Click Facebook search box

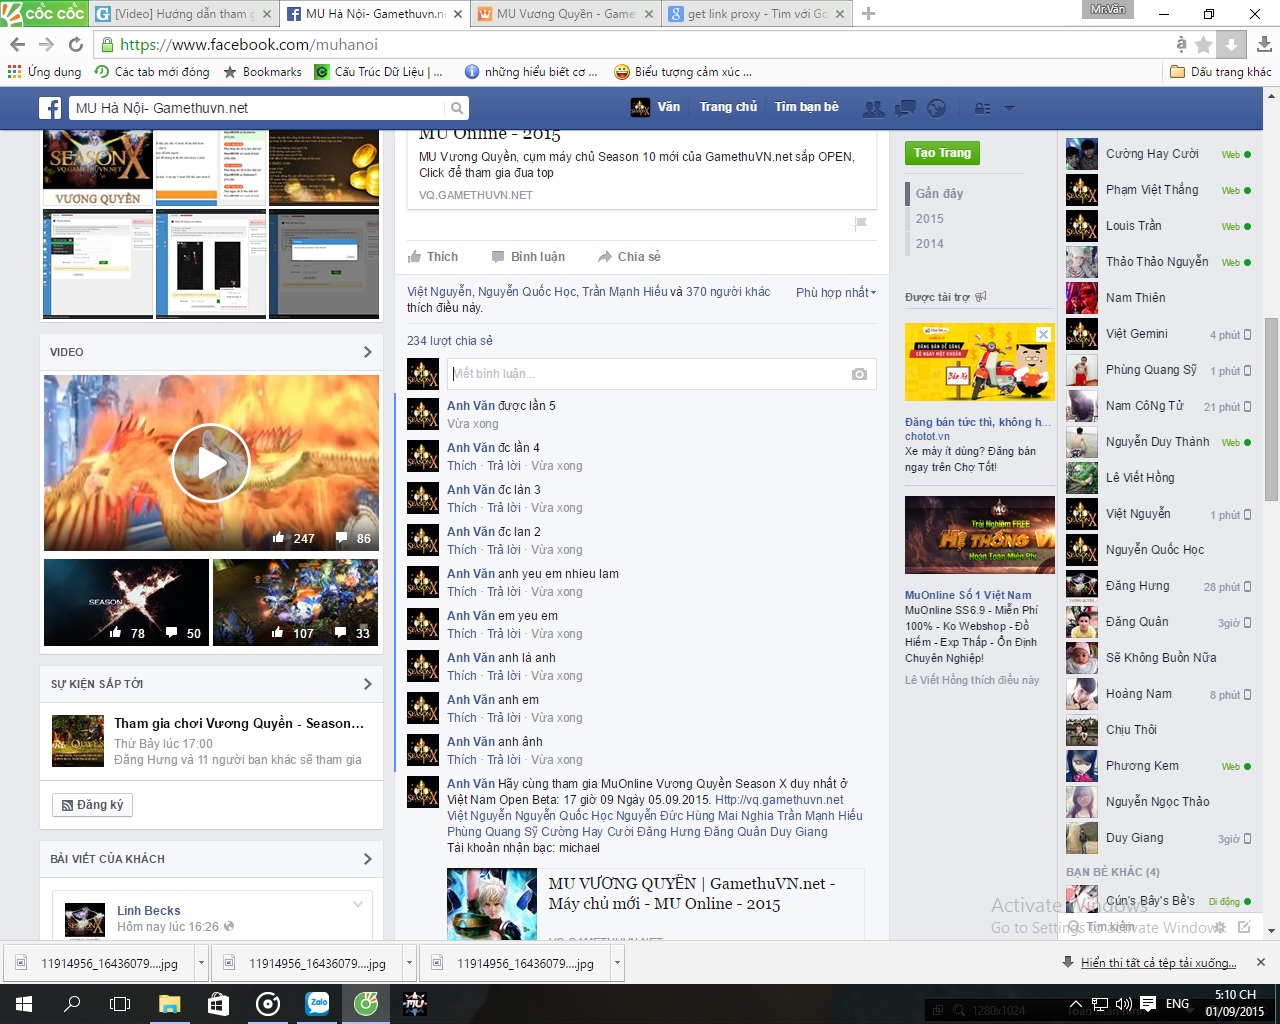point(257,108)
